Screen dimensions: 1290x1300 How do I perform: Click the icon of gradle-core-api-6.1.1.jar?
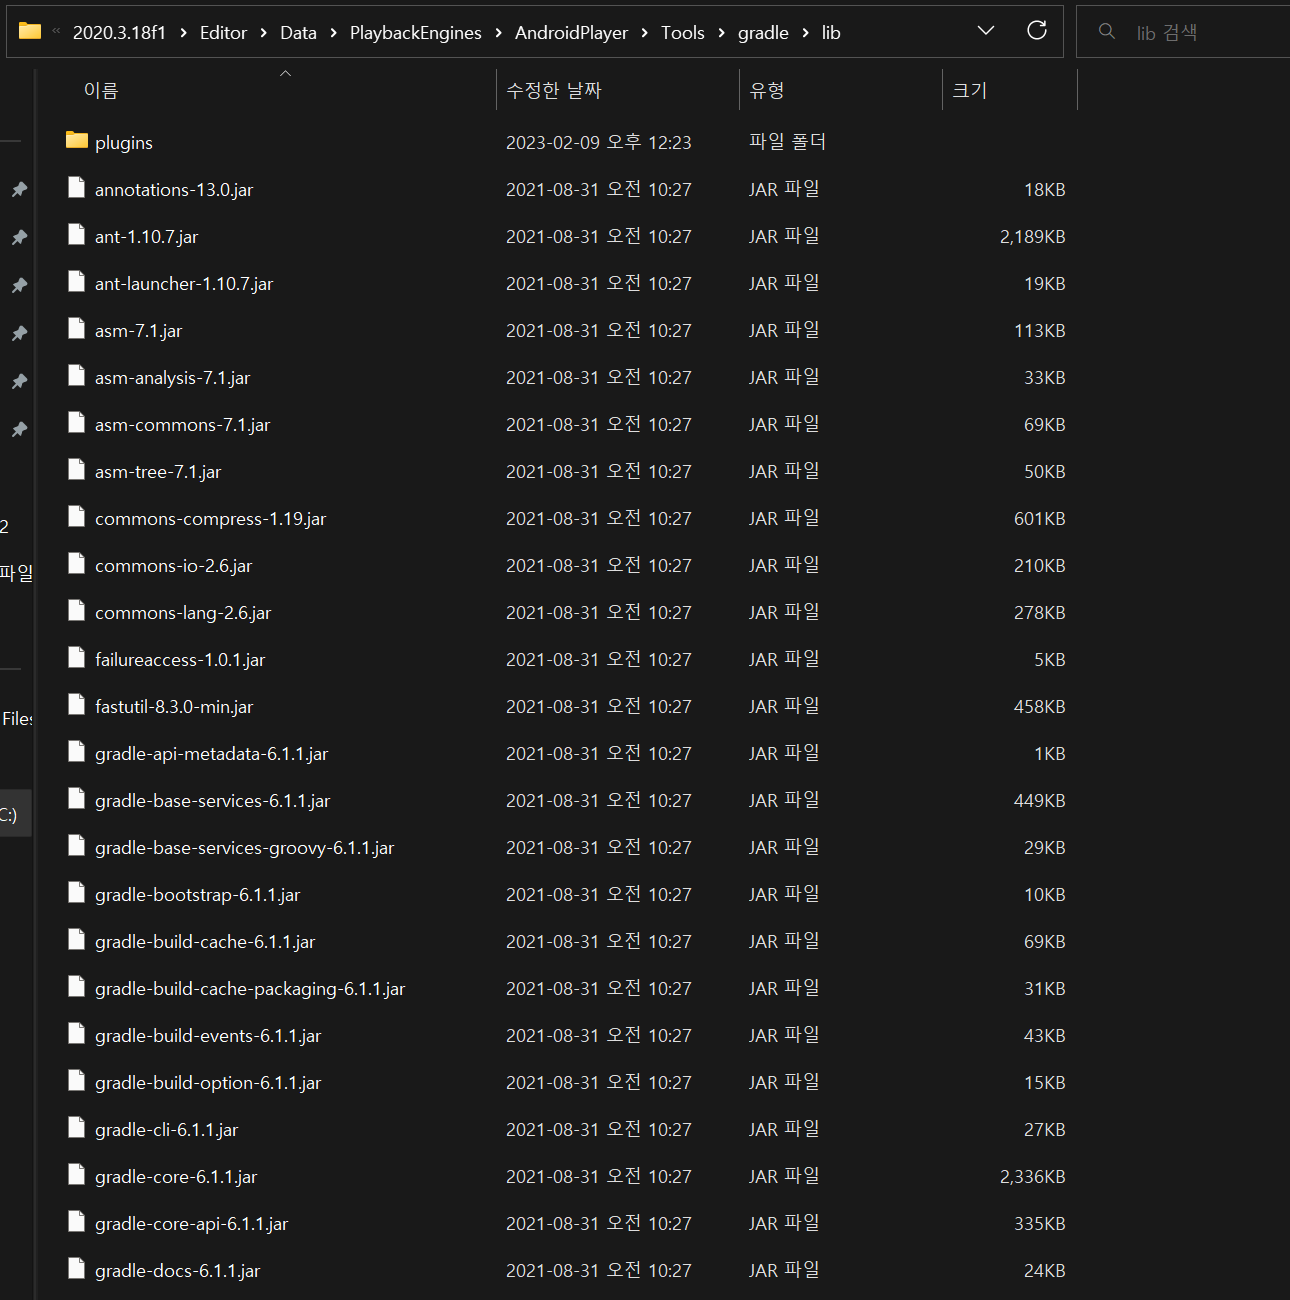[76, 1221]
